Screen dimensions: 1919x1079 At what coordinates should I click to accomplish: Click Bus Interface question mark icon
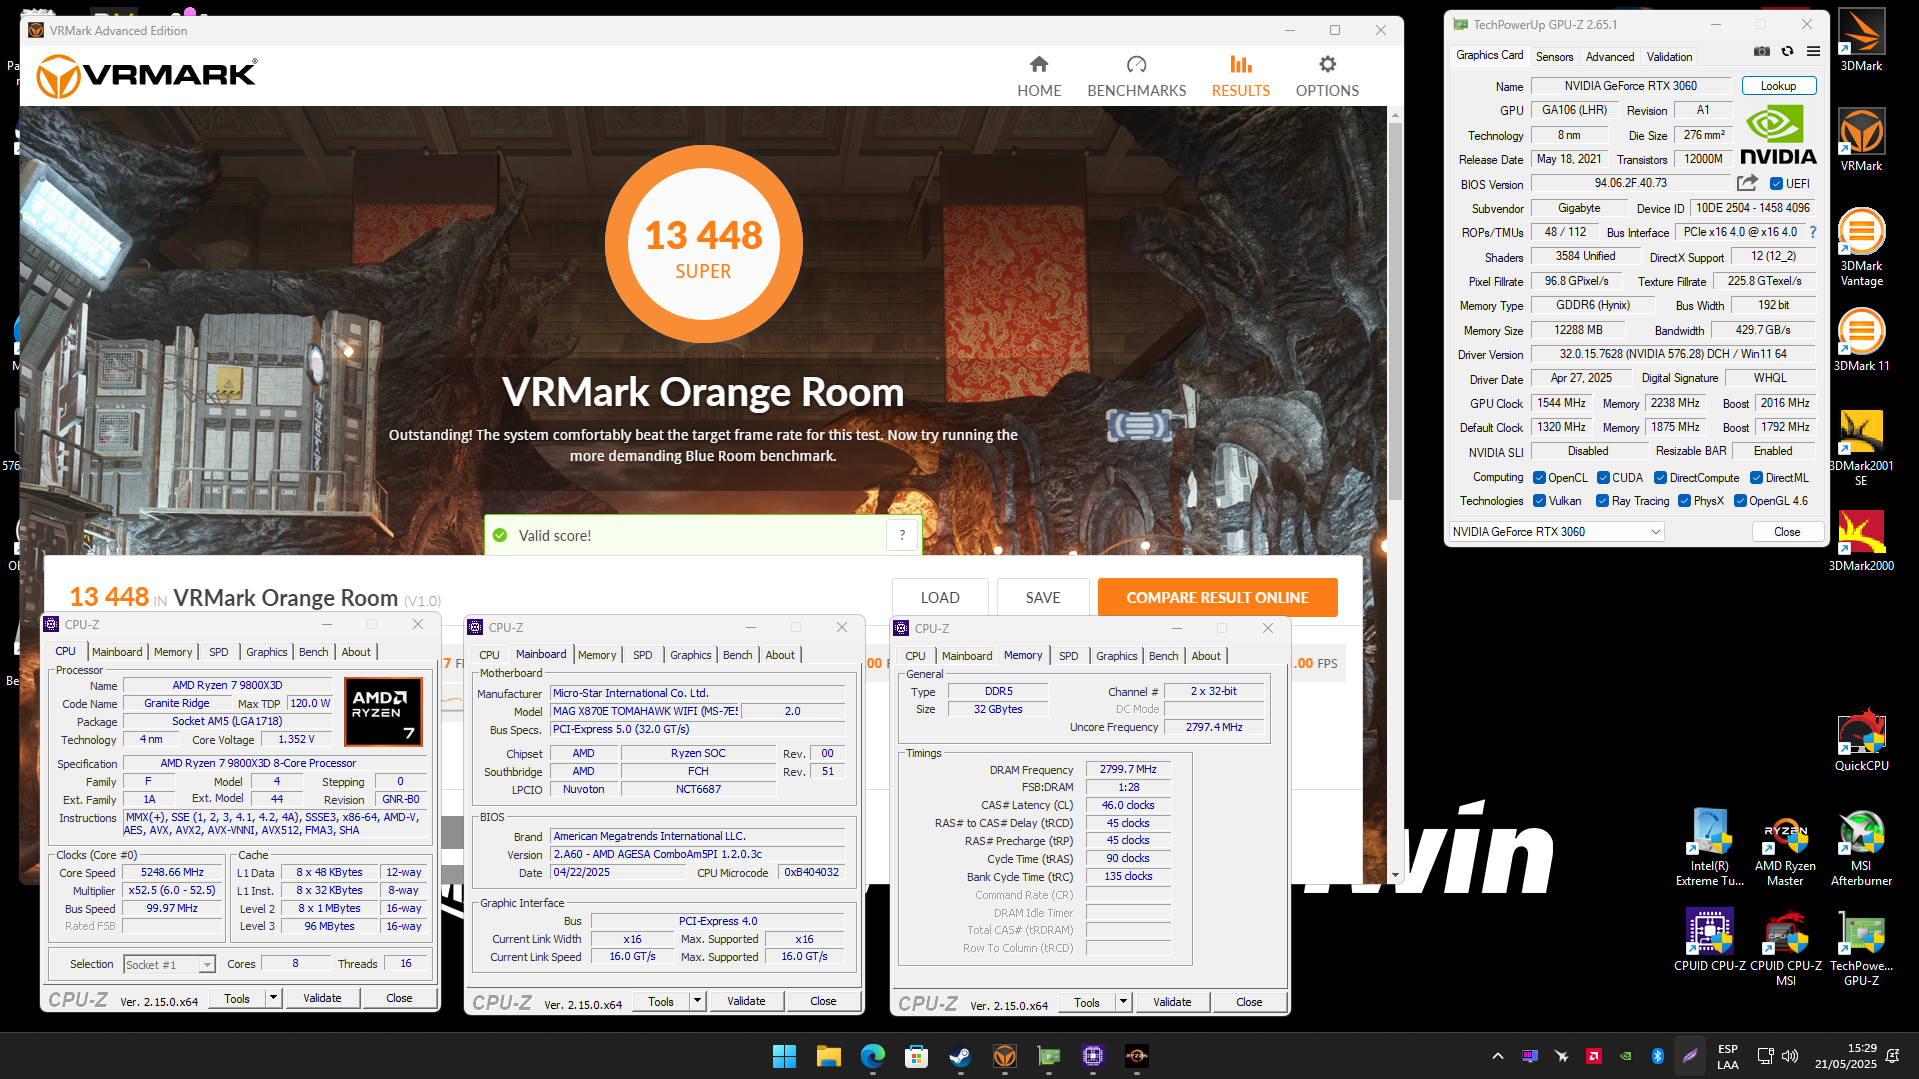click(1812, 232)
